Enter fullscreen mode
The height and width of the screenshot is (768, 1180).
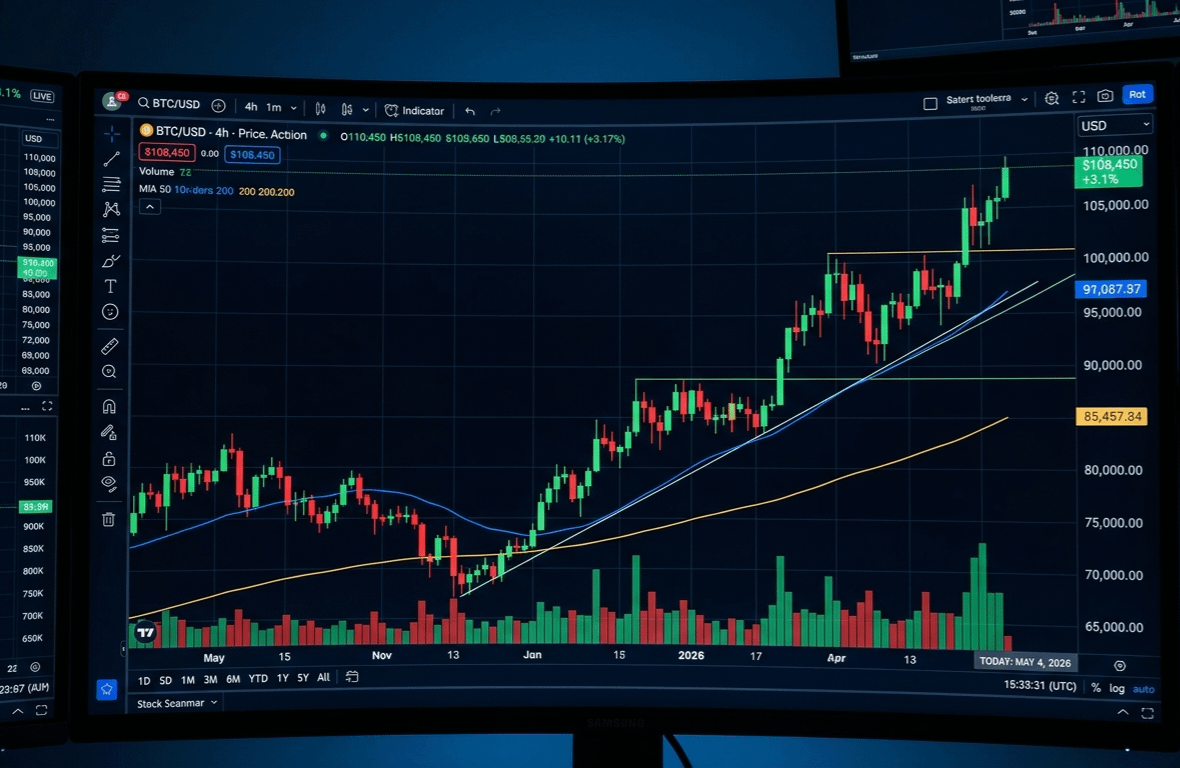[x=1078, y=97]
